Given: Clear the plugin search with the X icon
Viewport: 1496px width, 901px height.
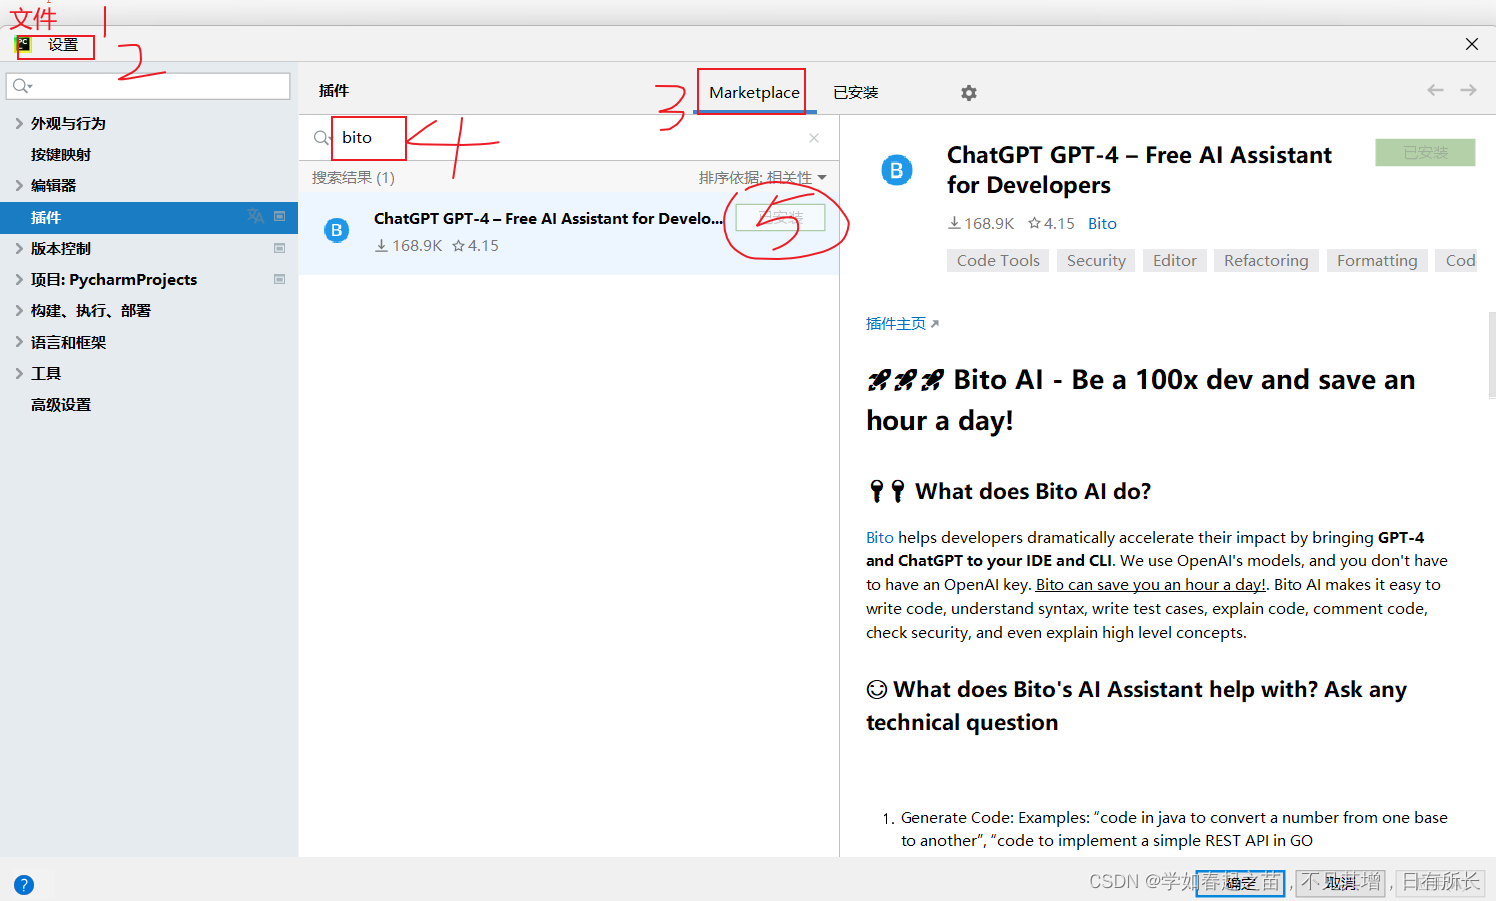Looking at the screenshot, I should [814, 138].
